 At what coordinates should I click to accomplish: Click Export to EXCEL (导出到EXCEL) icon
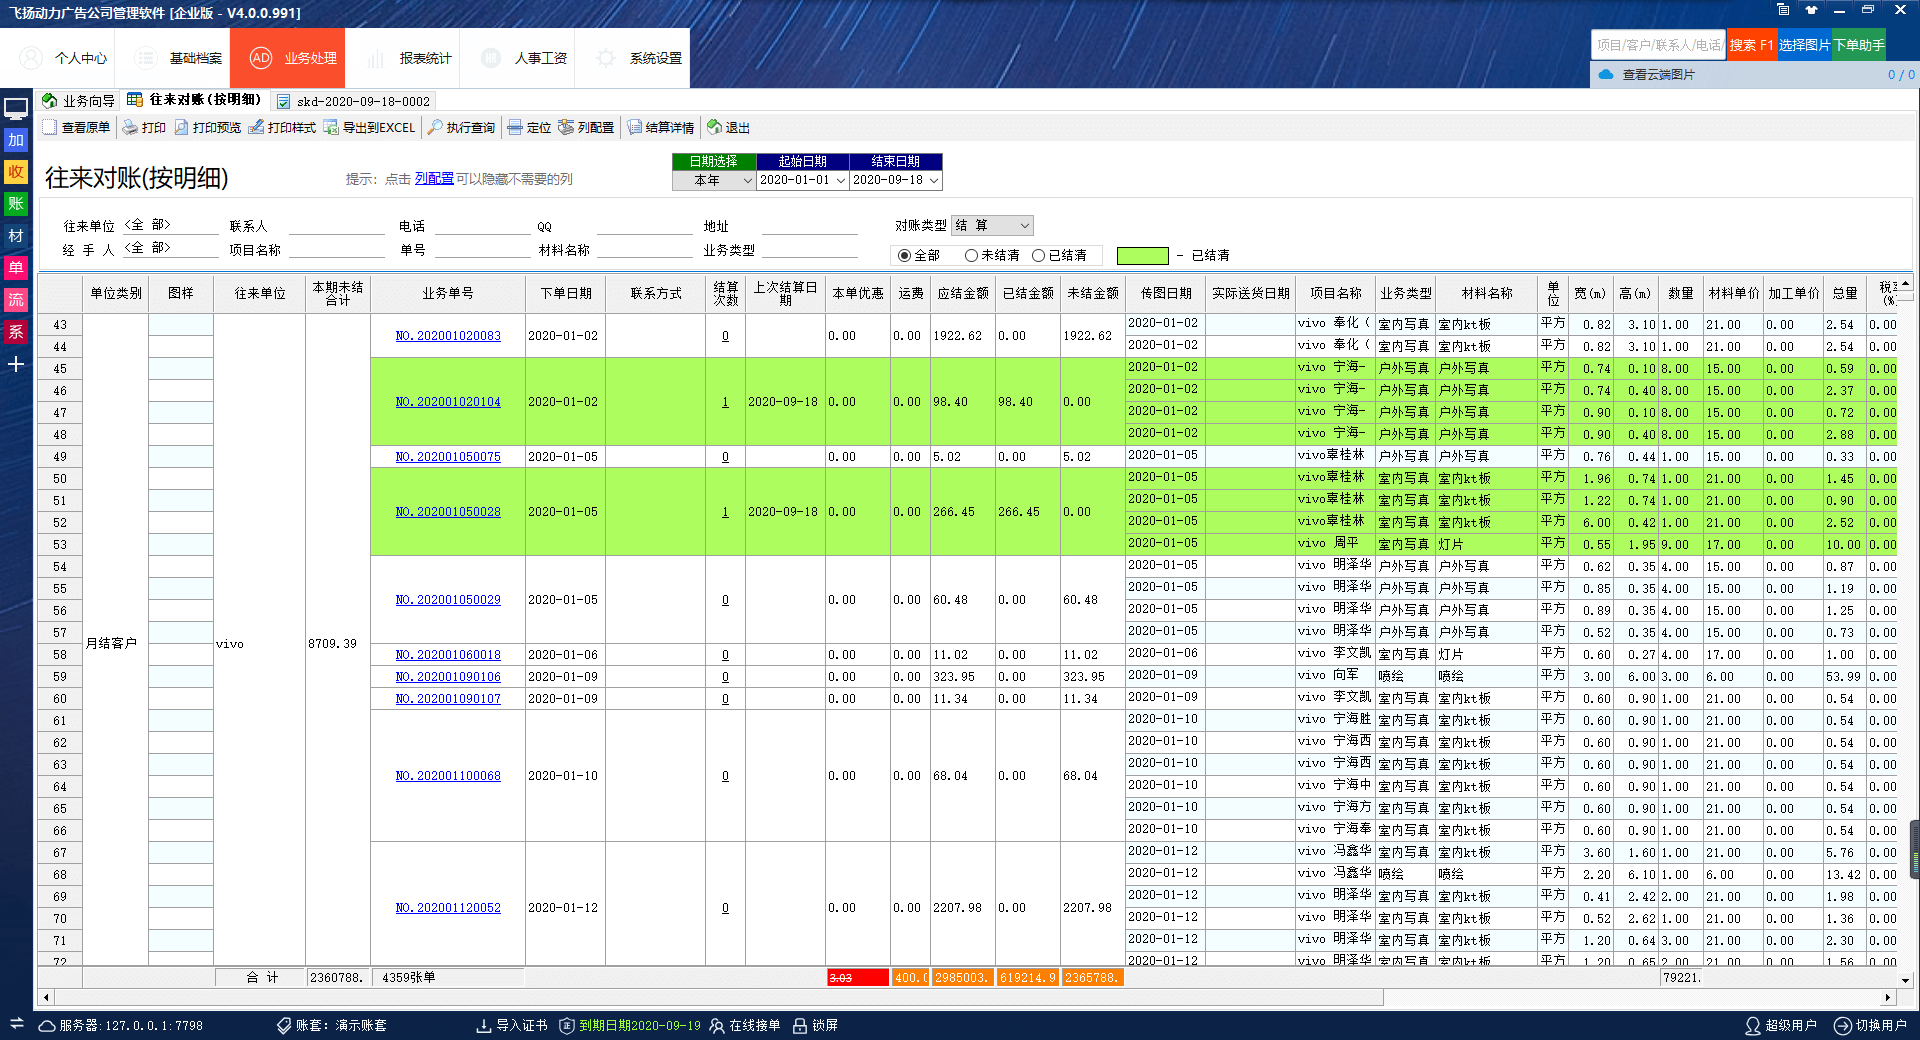coord(331,128)
